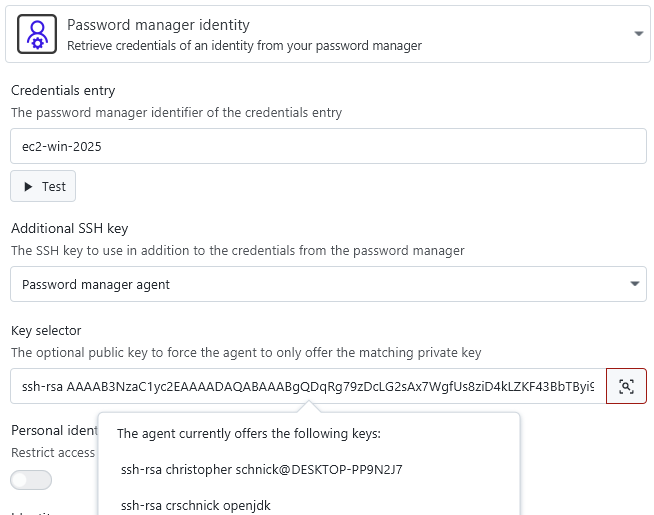The image size is (654, 515).
Task: Expand the identity type dropdown arrow
Action: 639,34
